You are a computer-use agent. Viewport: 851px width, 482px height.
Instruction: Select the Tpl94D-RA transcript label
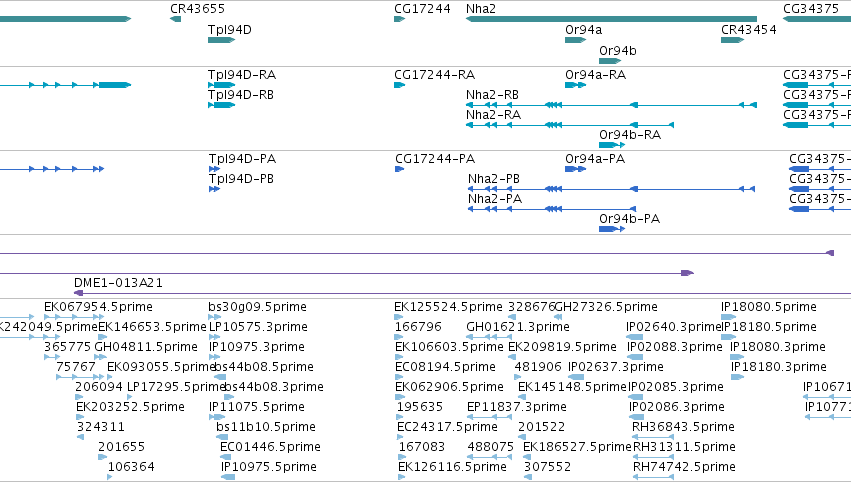[x=242, y=75]
